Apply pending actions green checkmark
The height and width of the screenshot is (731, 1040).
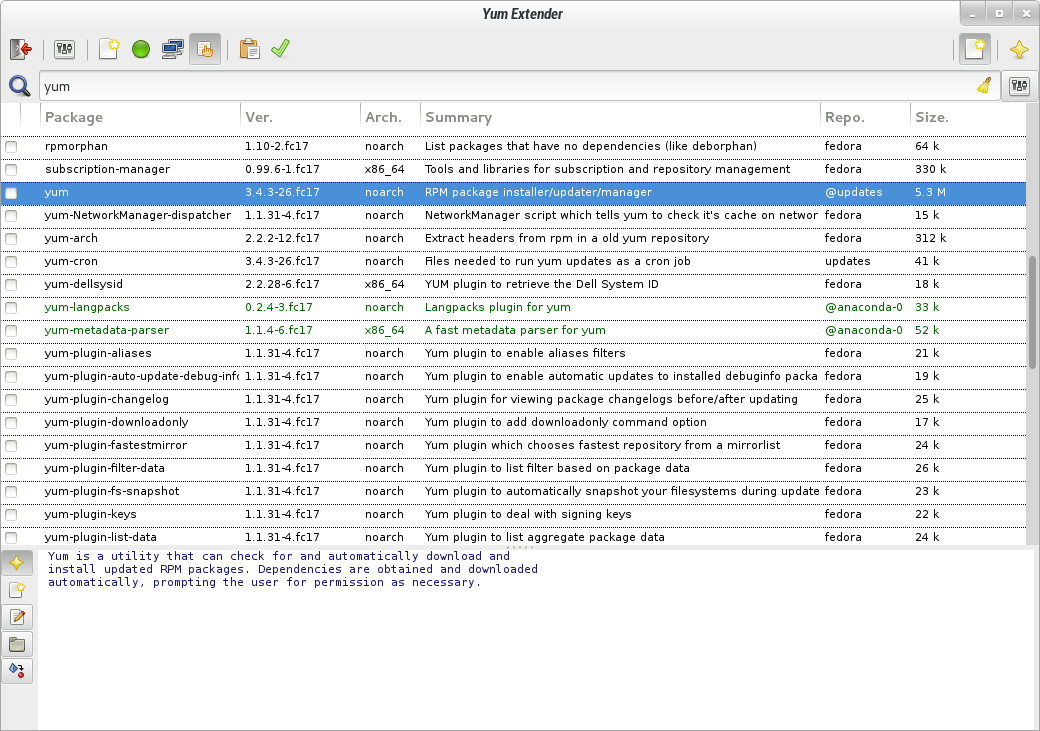281,48
